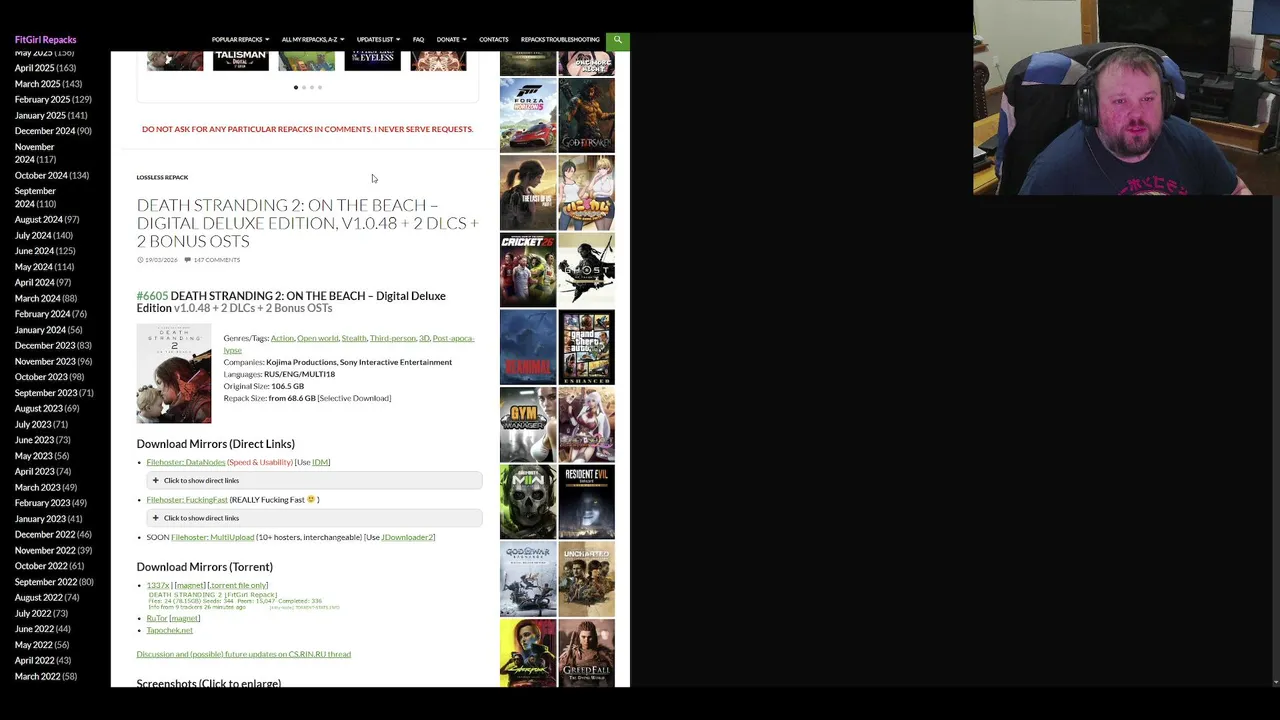1280x720 pixels.
Task: Click the .torrent file only link
Action: click(x=238, y=585)
